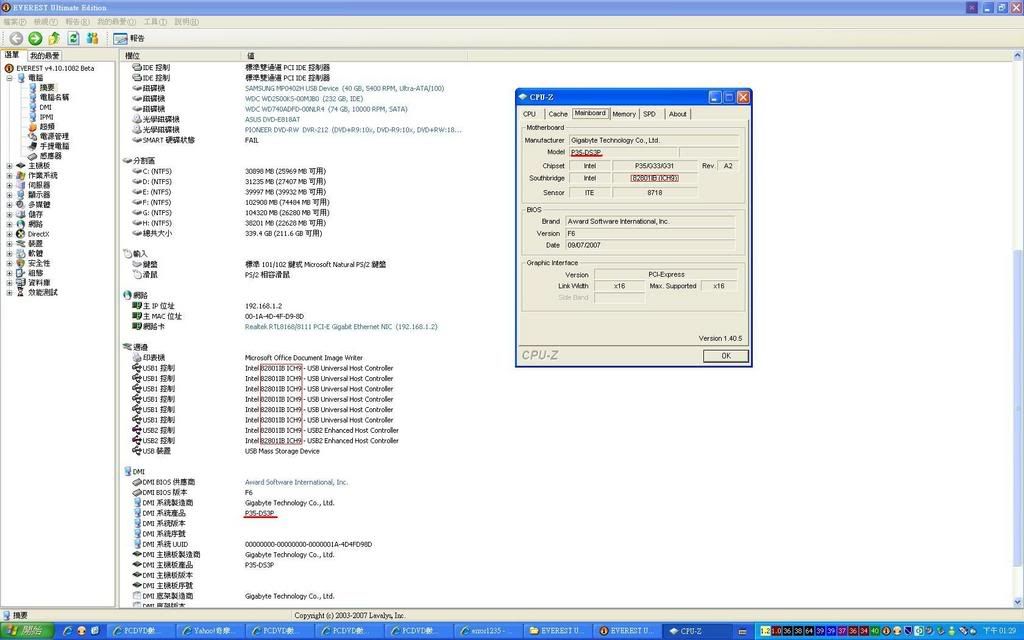Switch to the 我的最愛 sidebar tab
The image size is (1024, 640).
pyautogui.click(x=44, y=56)
